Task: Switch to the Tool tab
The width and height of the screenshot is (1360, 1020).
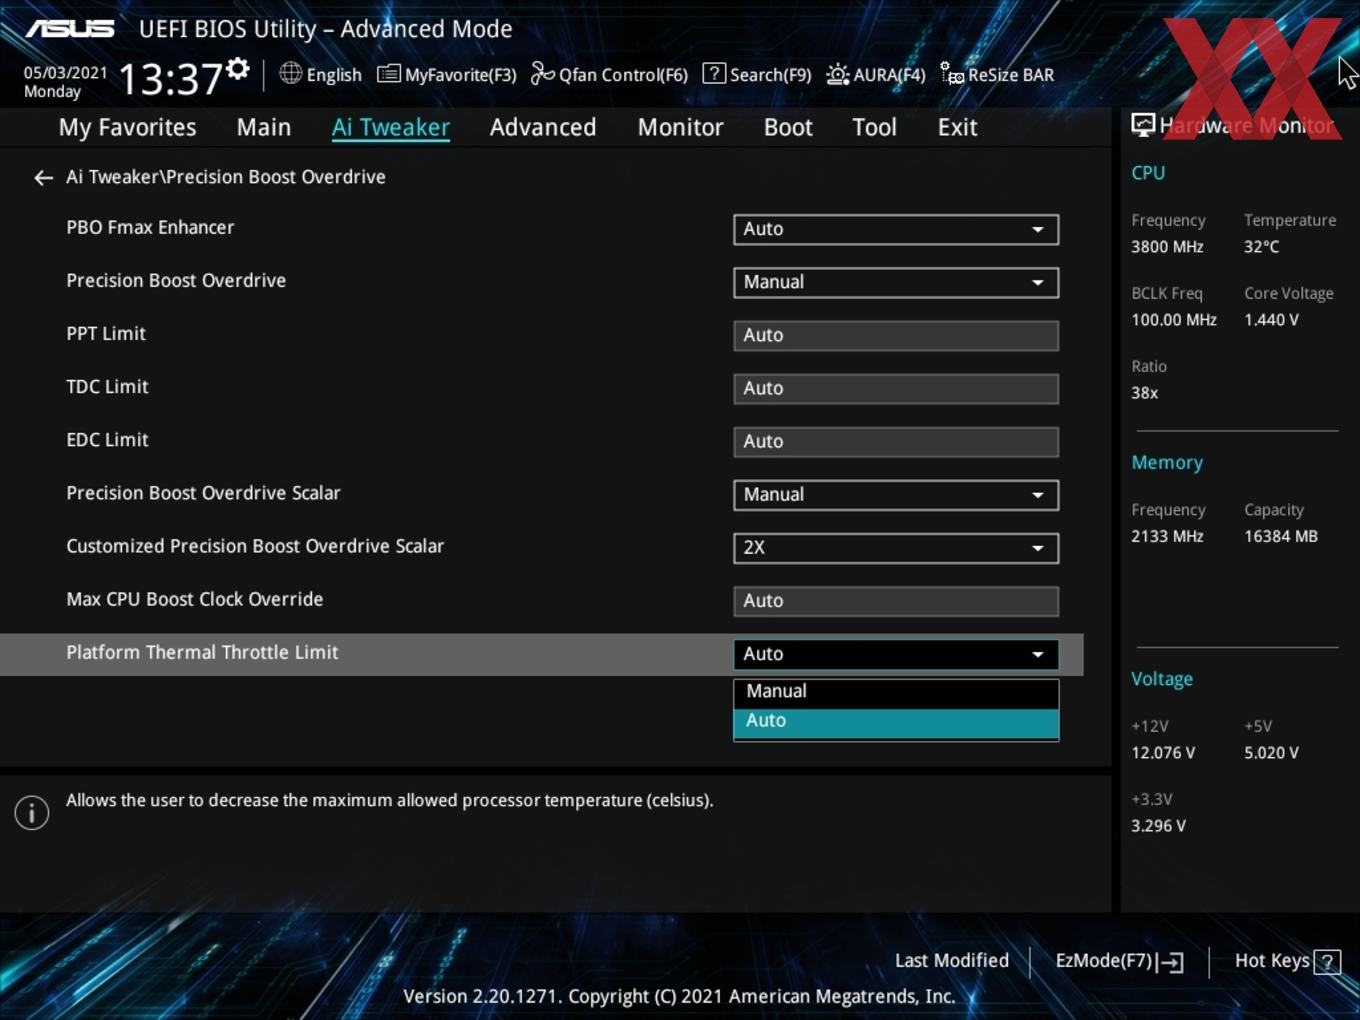Action: (874, 127)
